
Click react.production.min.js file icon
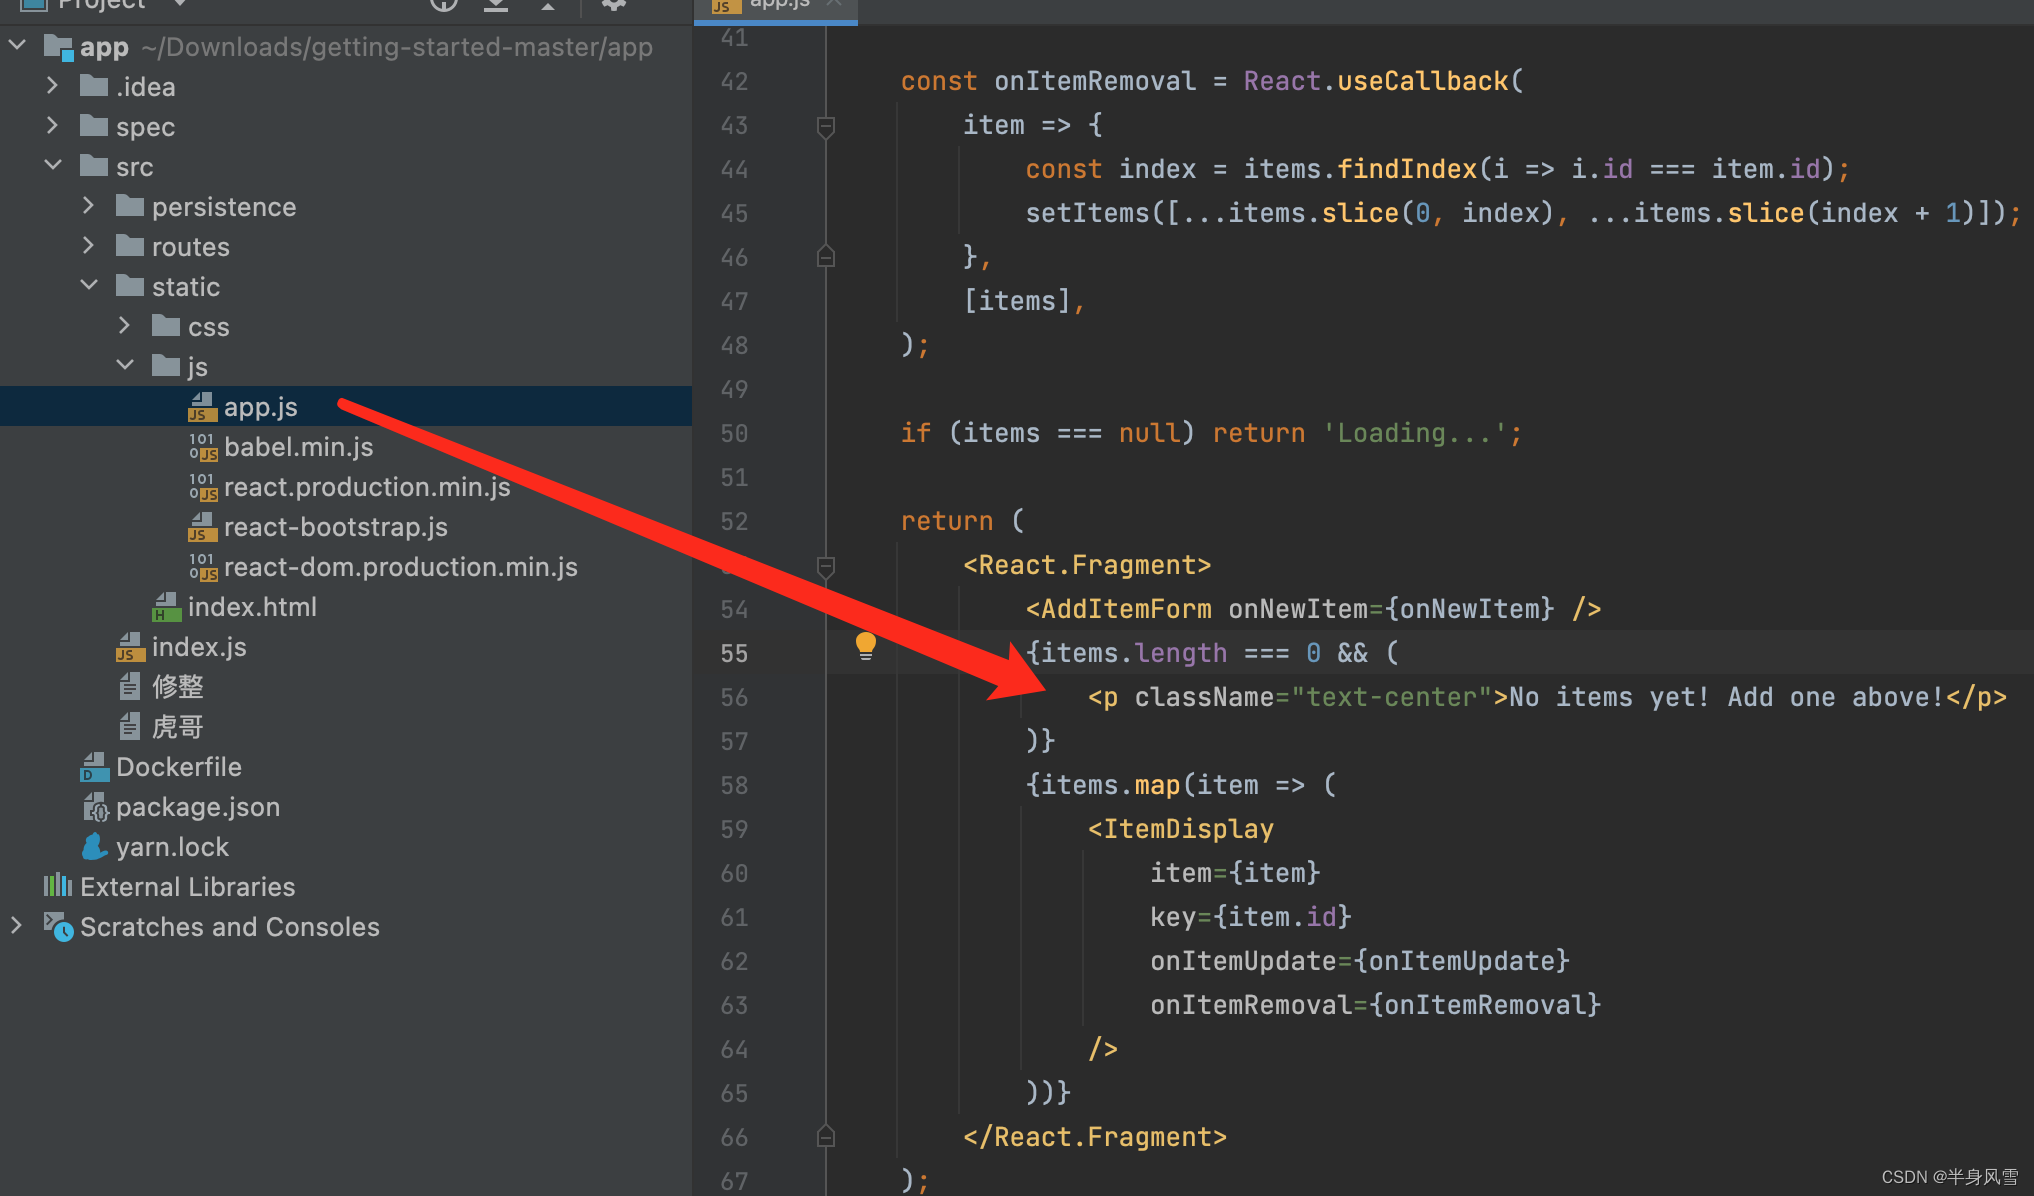(203, 487)
